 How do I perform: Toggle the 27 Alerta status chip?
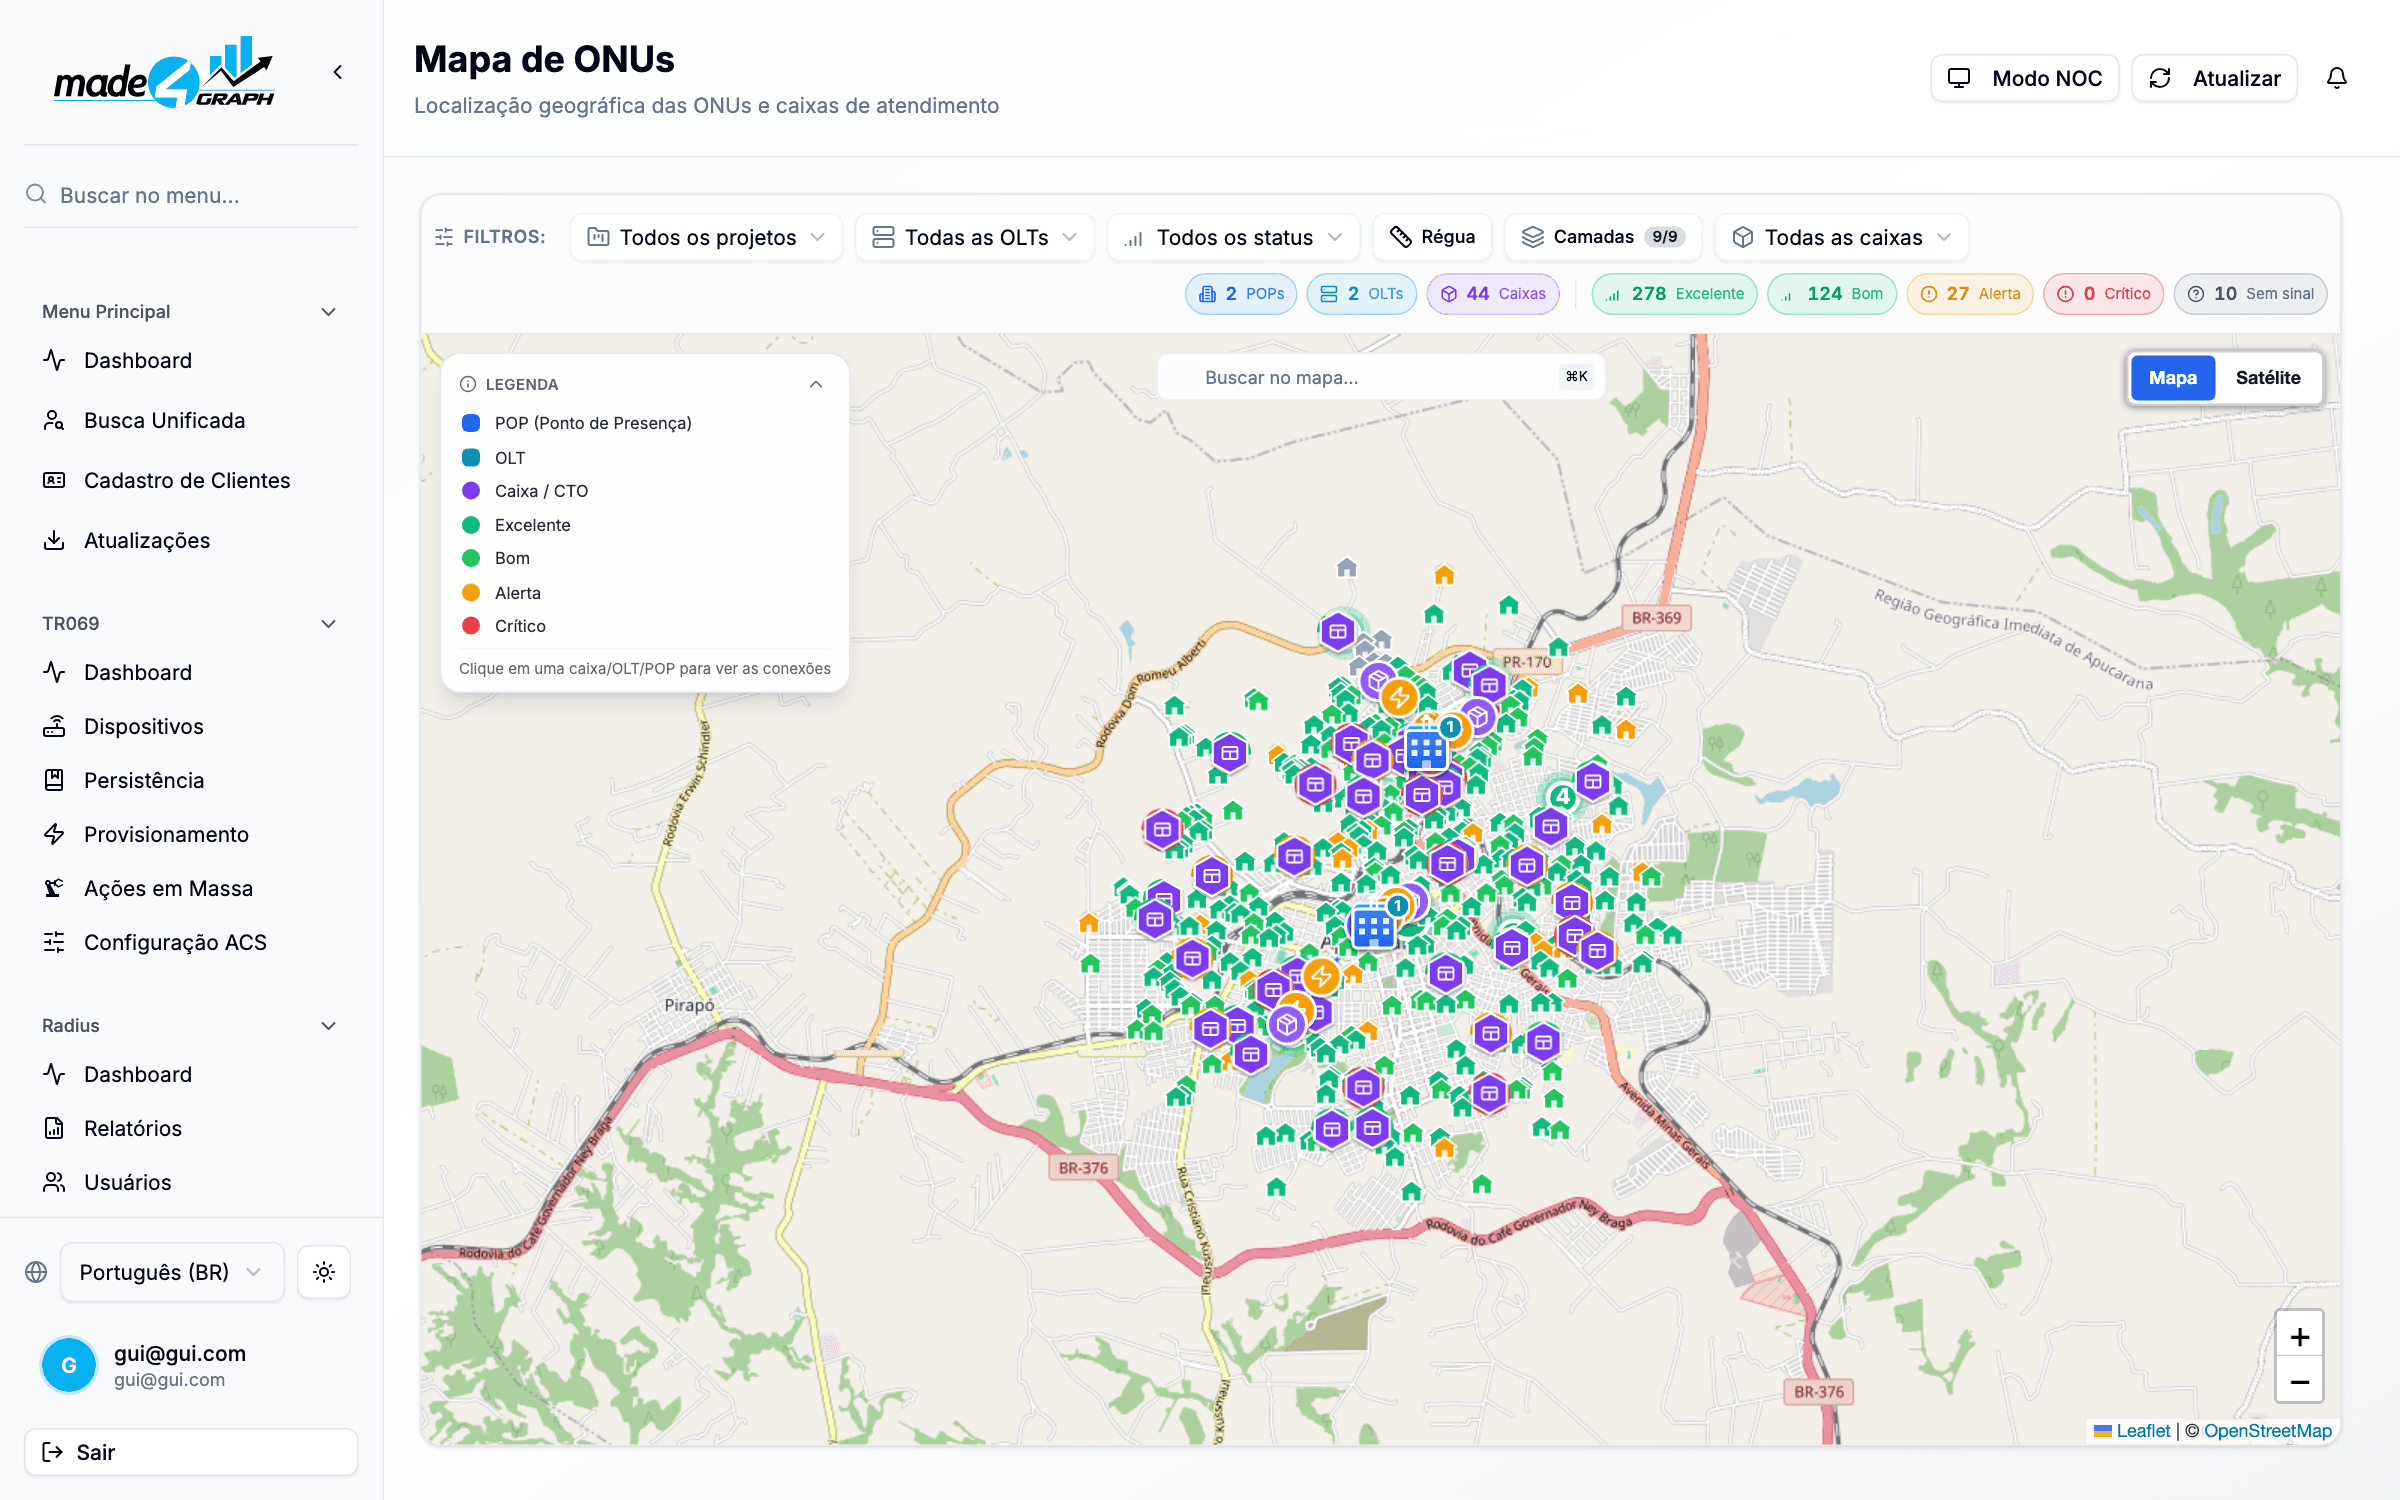1969,294
